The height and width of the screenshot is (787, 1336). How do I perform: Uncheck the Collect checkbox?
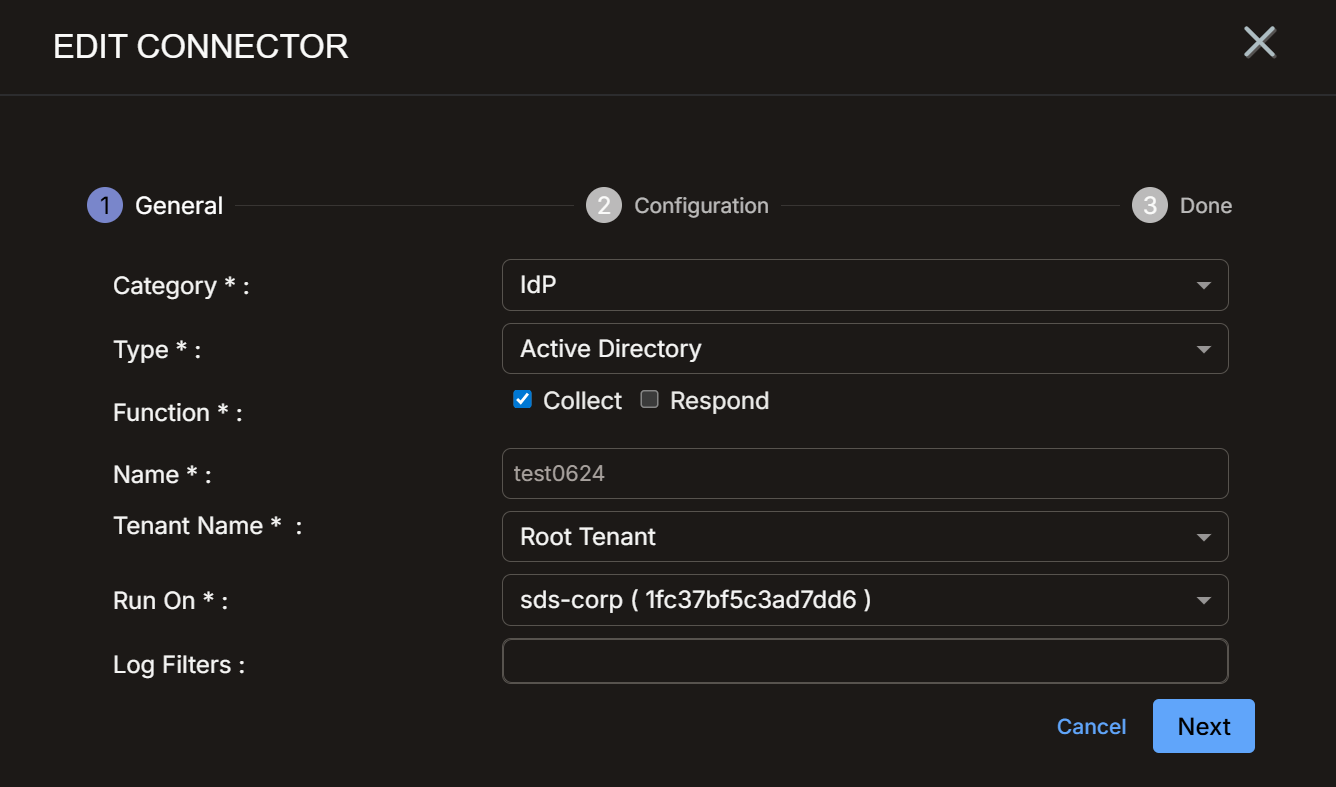pyautogui.click(x=522, y=400)
